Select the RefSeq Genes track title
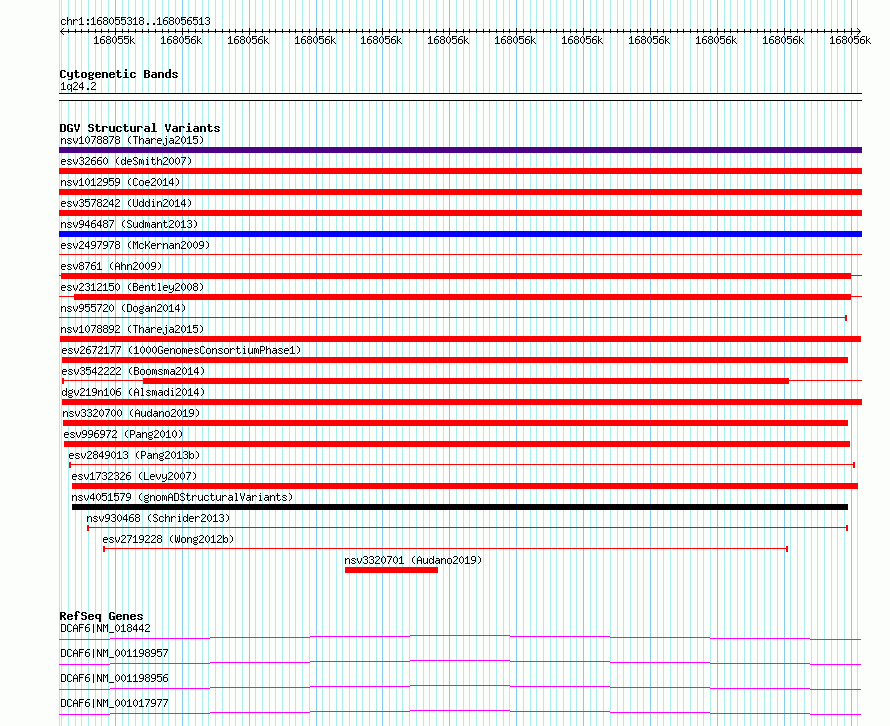The height and width of the screenshot is (726, 890). (101, 616)
